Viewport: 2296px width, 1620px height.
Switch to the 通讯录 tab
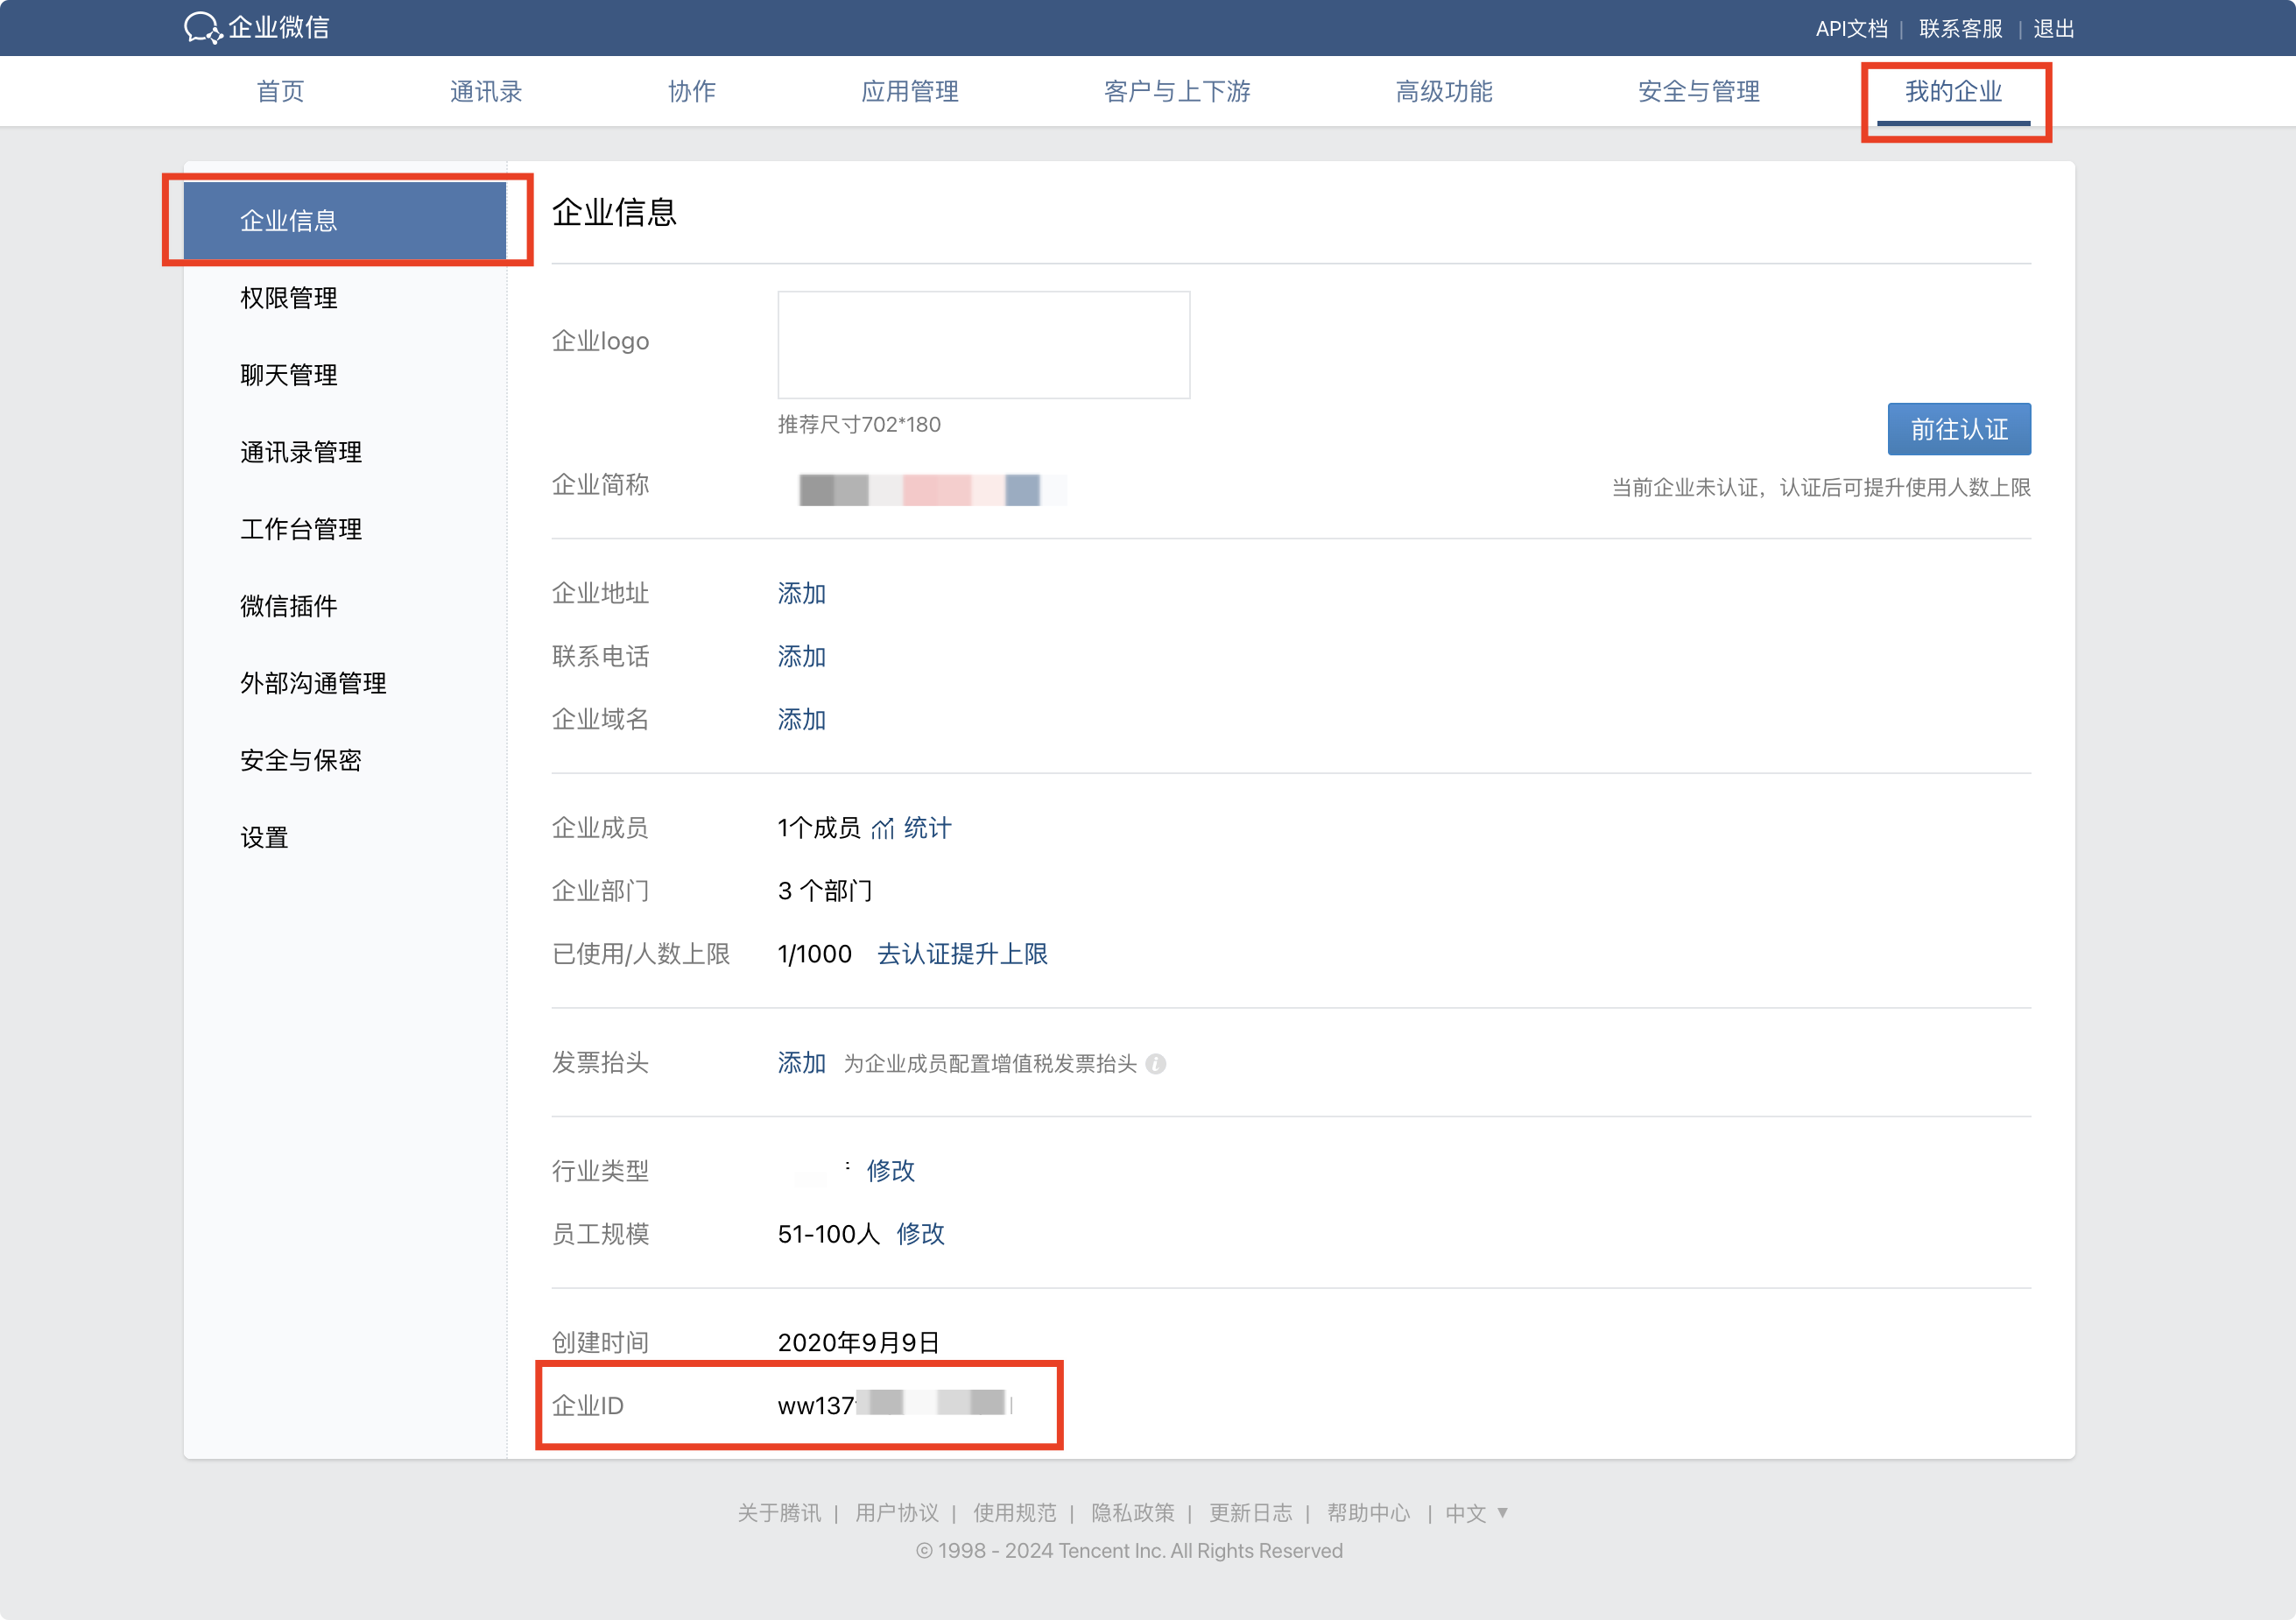click(486, 92)
